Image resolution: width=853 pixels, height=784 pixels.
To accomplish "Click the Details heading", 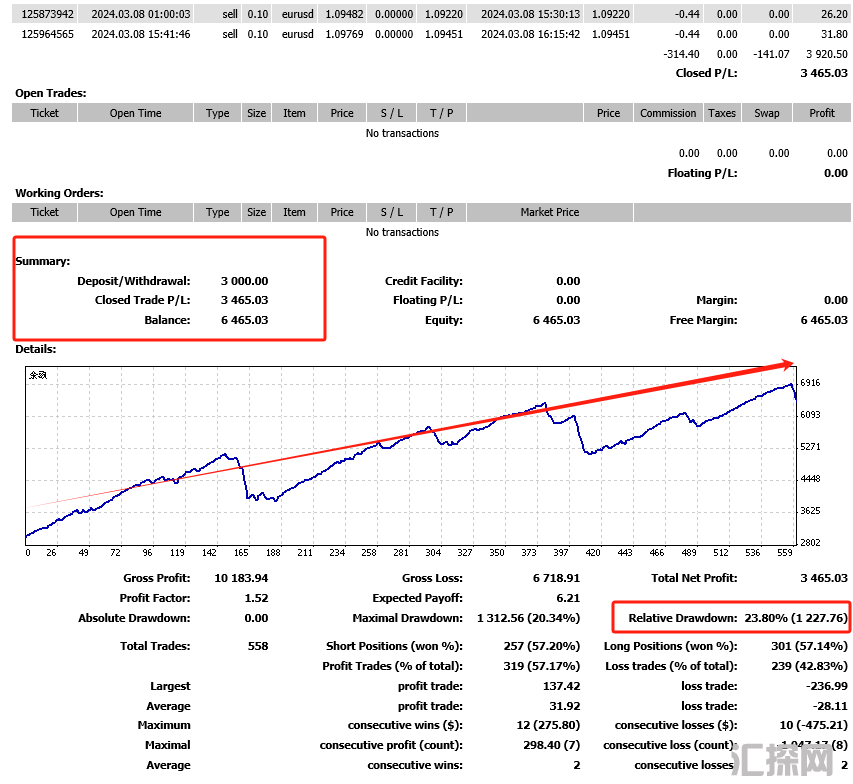I will [x=35, y=349].
